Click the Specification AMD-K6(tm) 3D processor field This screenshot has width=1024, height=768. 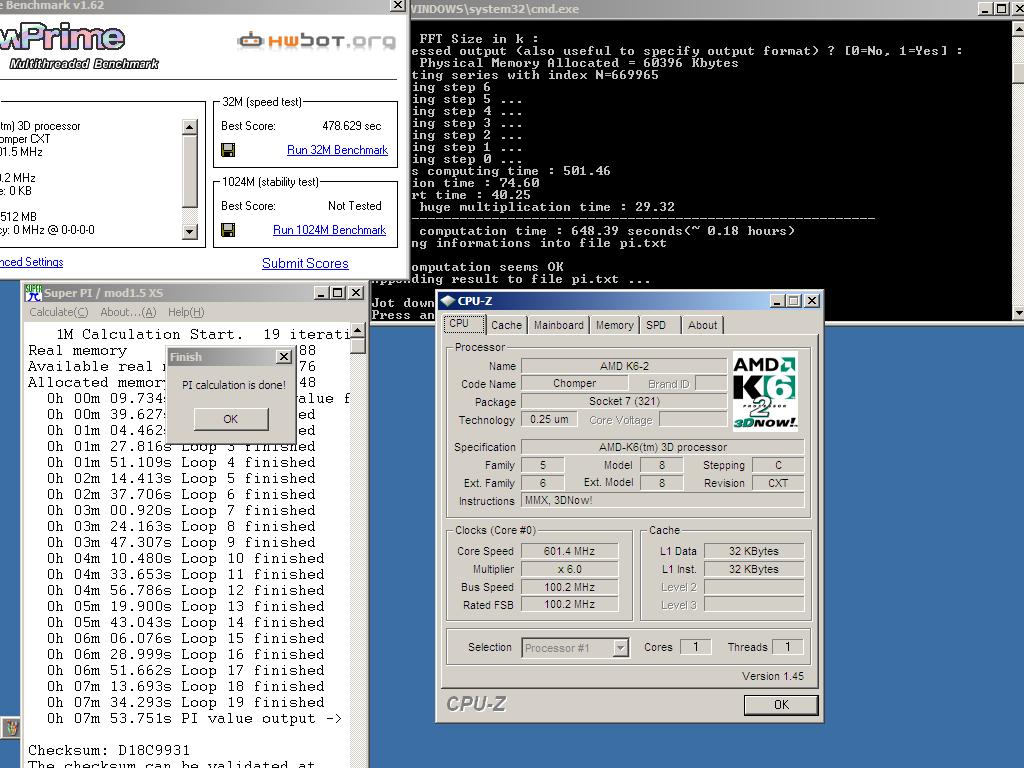663,447
